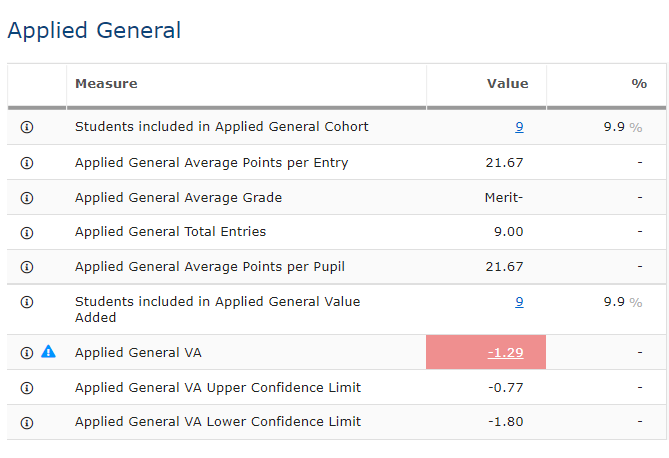Viewport: 669px width, 458px height.
Task: Open info for VA Upper Confidence Limit
Action: pyautogui.click(x=27, y=388)
